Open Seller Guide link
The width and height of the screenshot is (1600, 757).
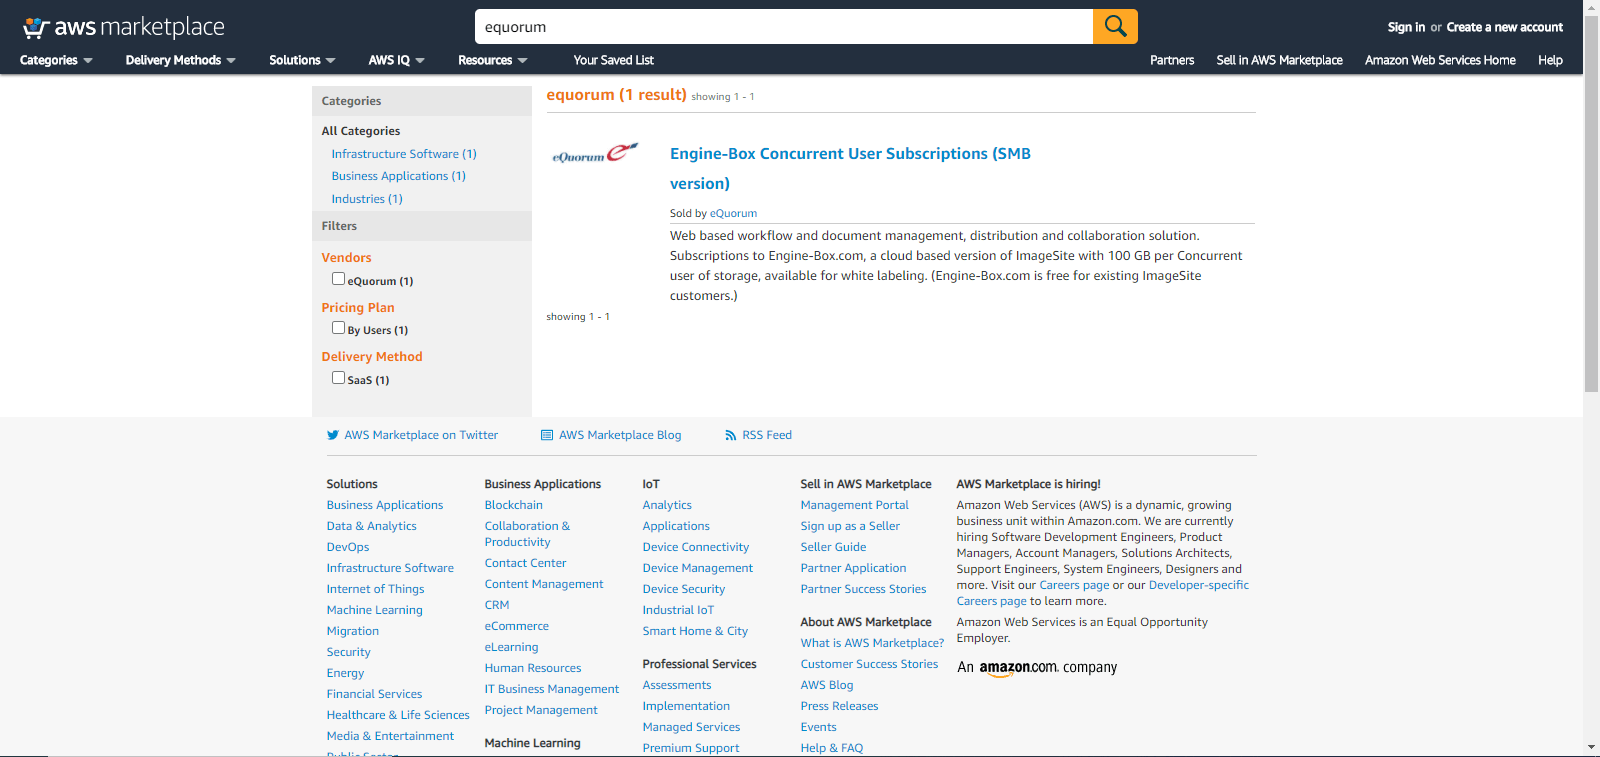tap(834, 547)
